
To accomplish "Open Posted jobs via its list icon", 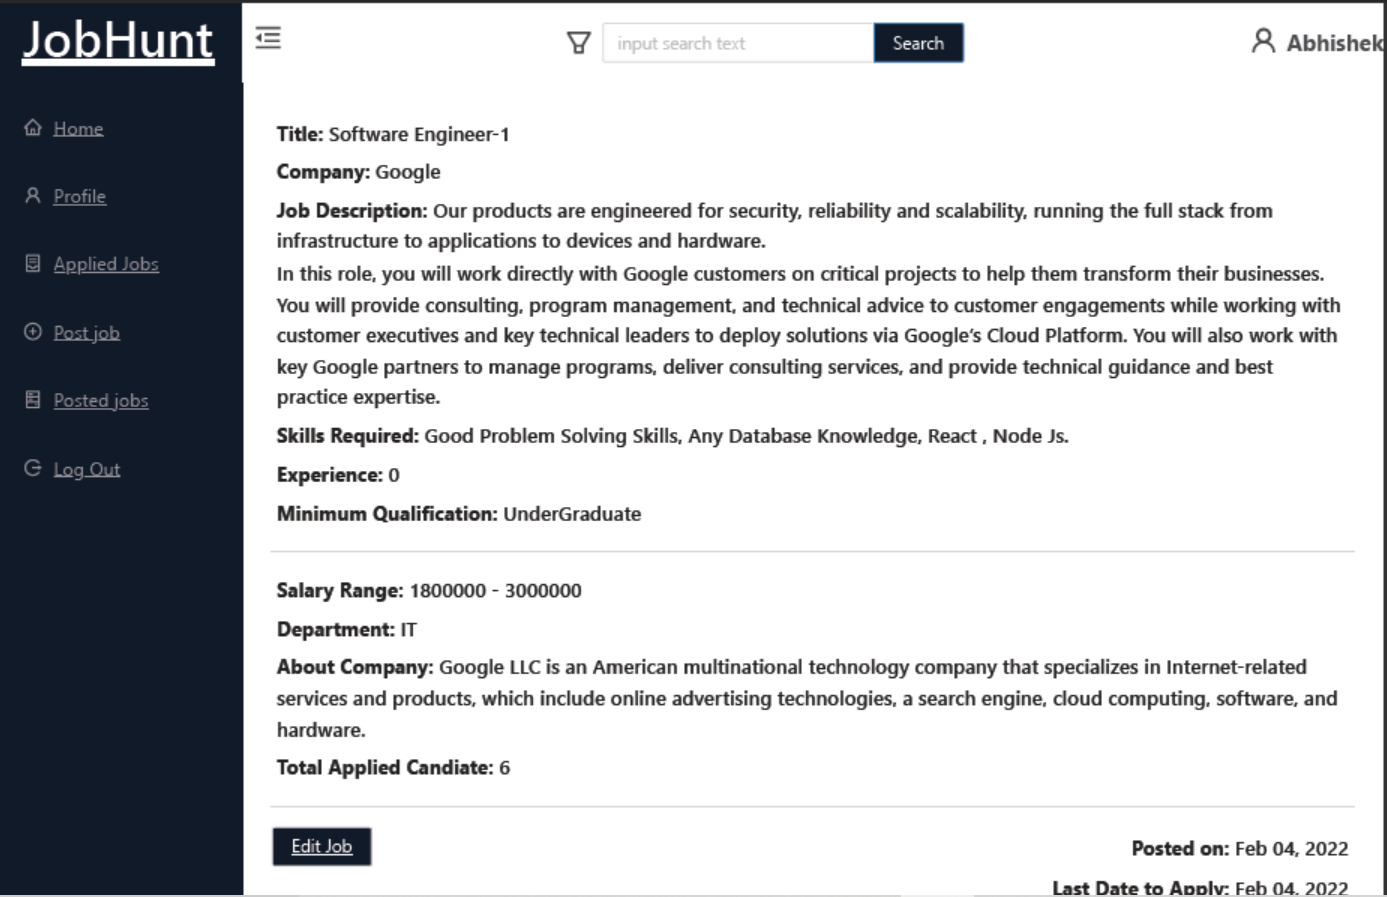I will [x=31, y=399].
